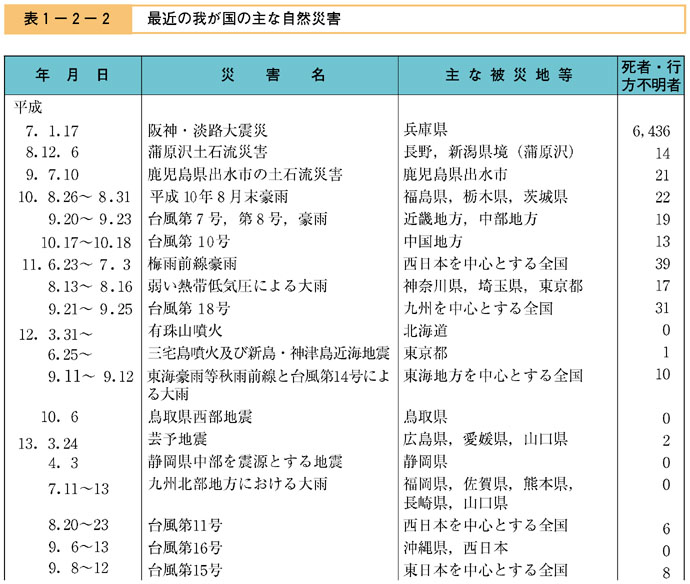The width and height of the screenshot is (690, 584).
Task: Click the 兵庫県 affected area cell
Action: pyautogui.click(x=426, y=129)
